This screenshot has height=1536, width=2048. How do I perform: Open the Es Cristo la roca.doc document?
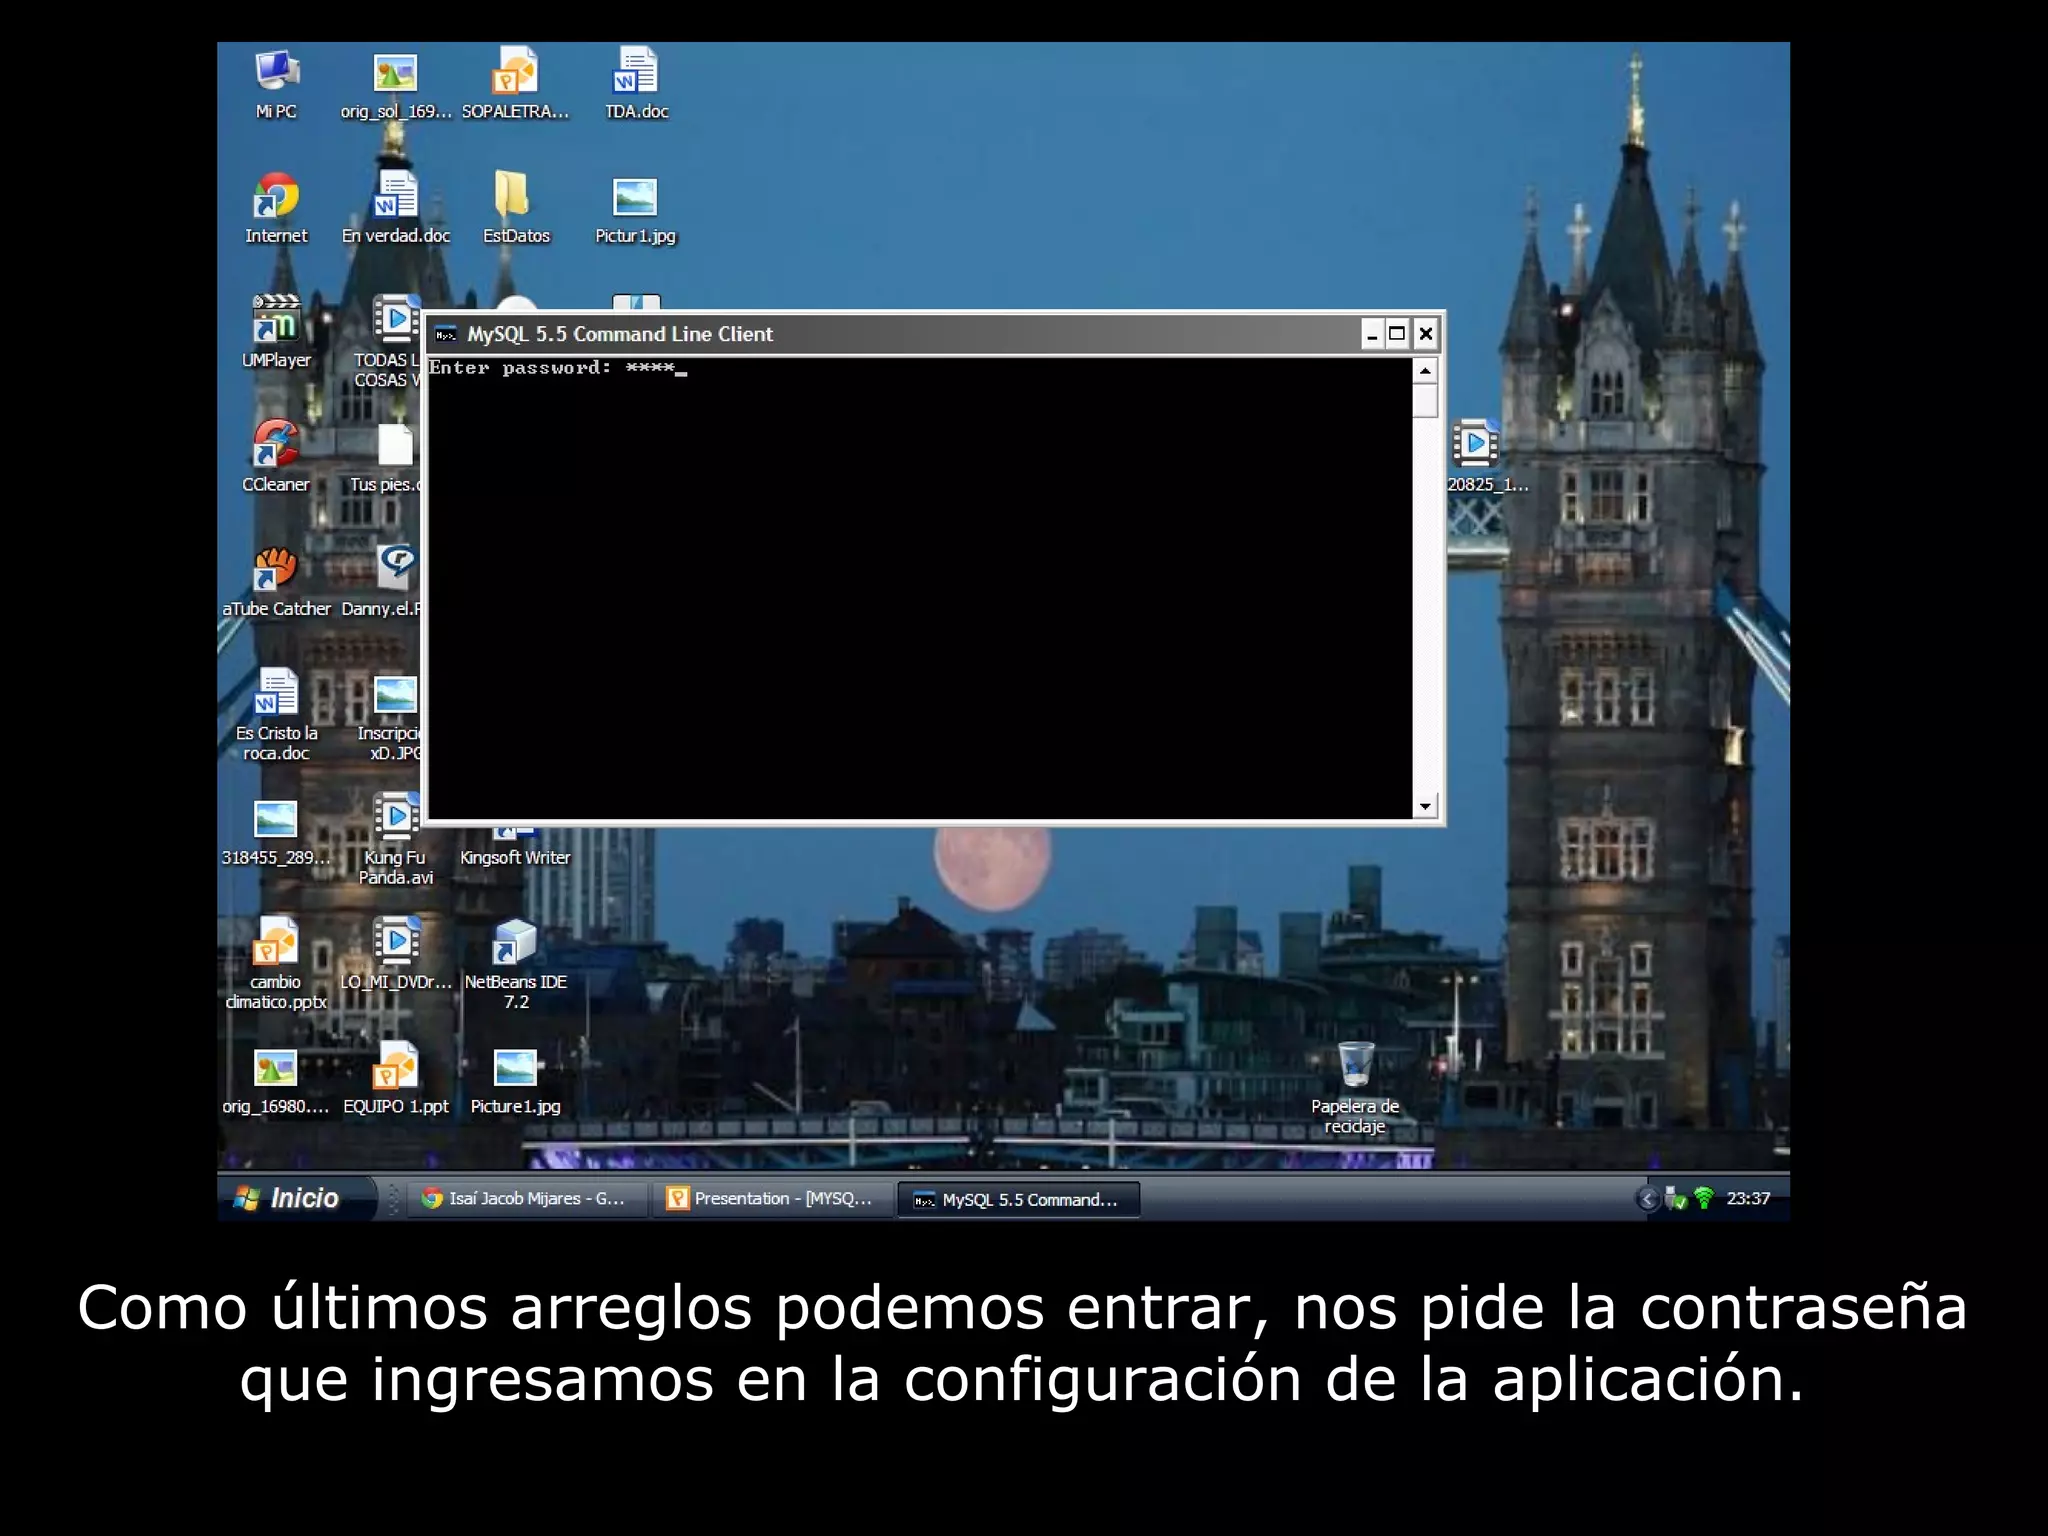pos(276,715)
